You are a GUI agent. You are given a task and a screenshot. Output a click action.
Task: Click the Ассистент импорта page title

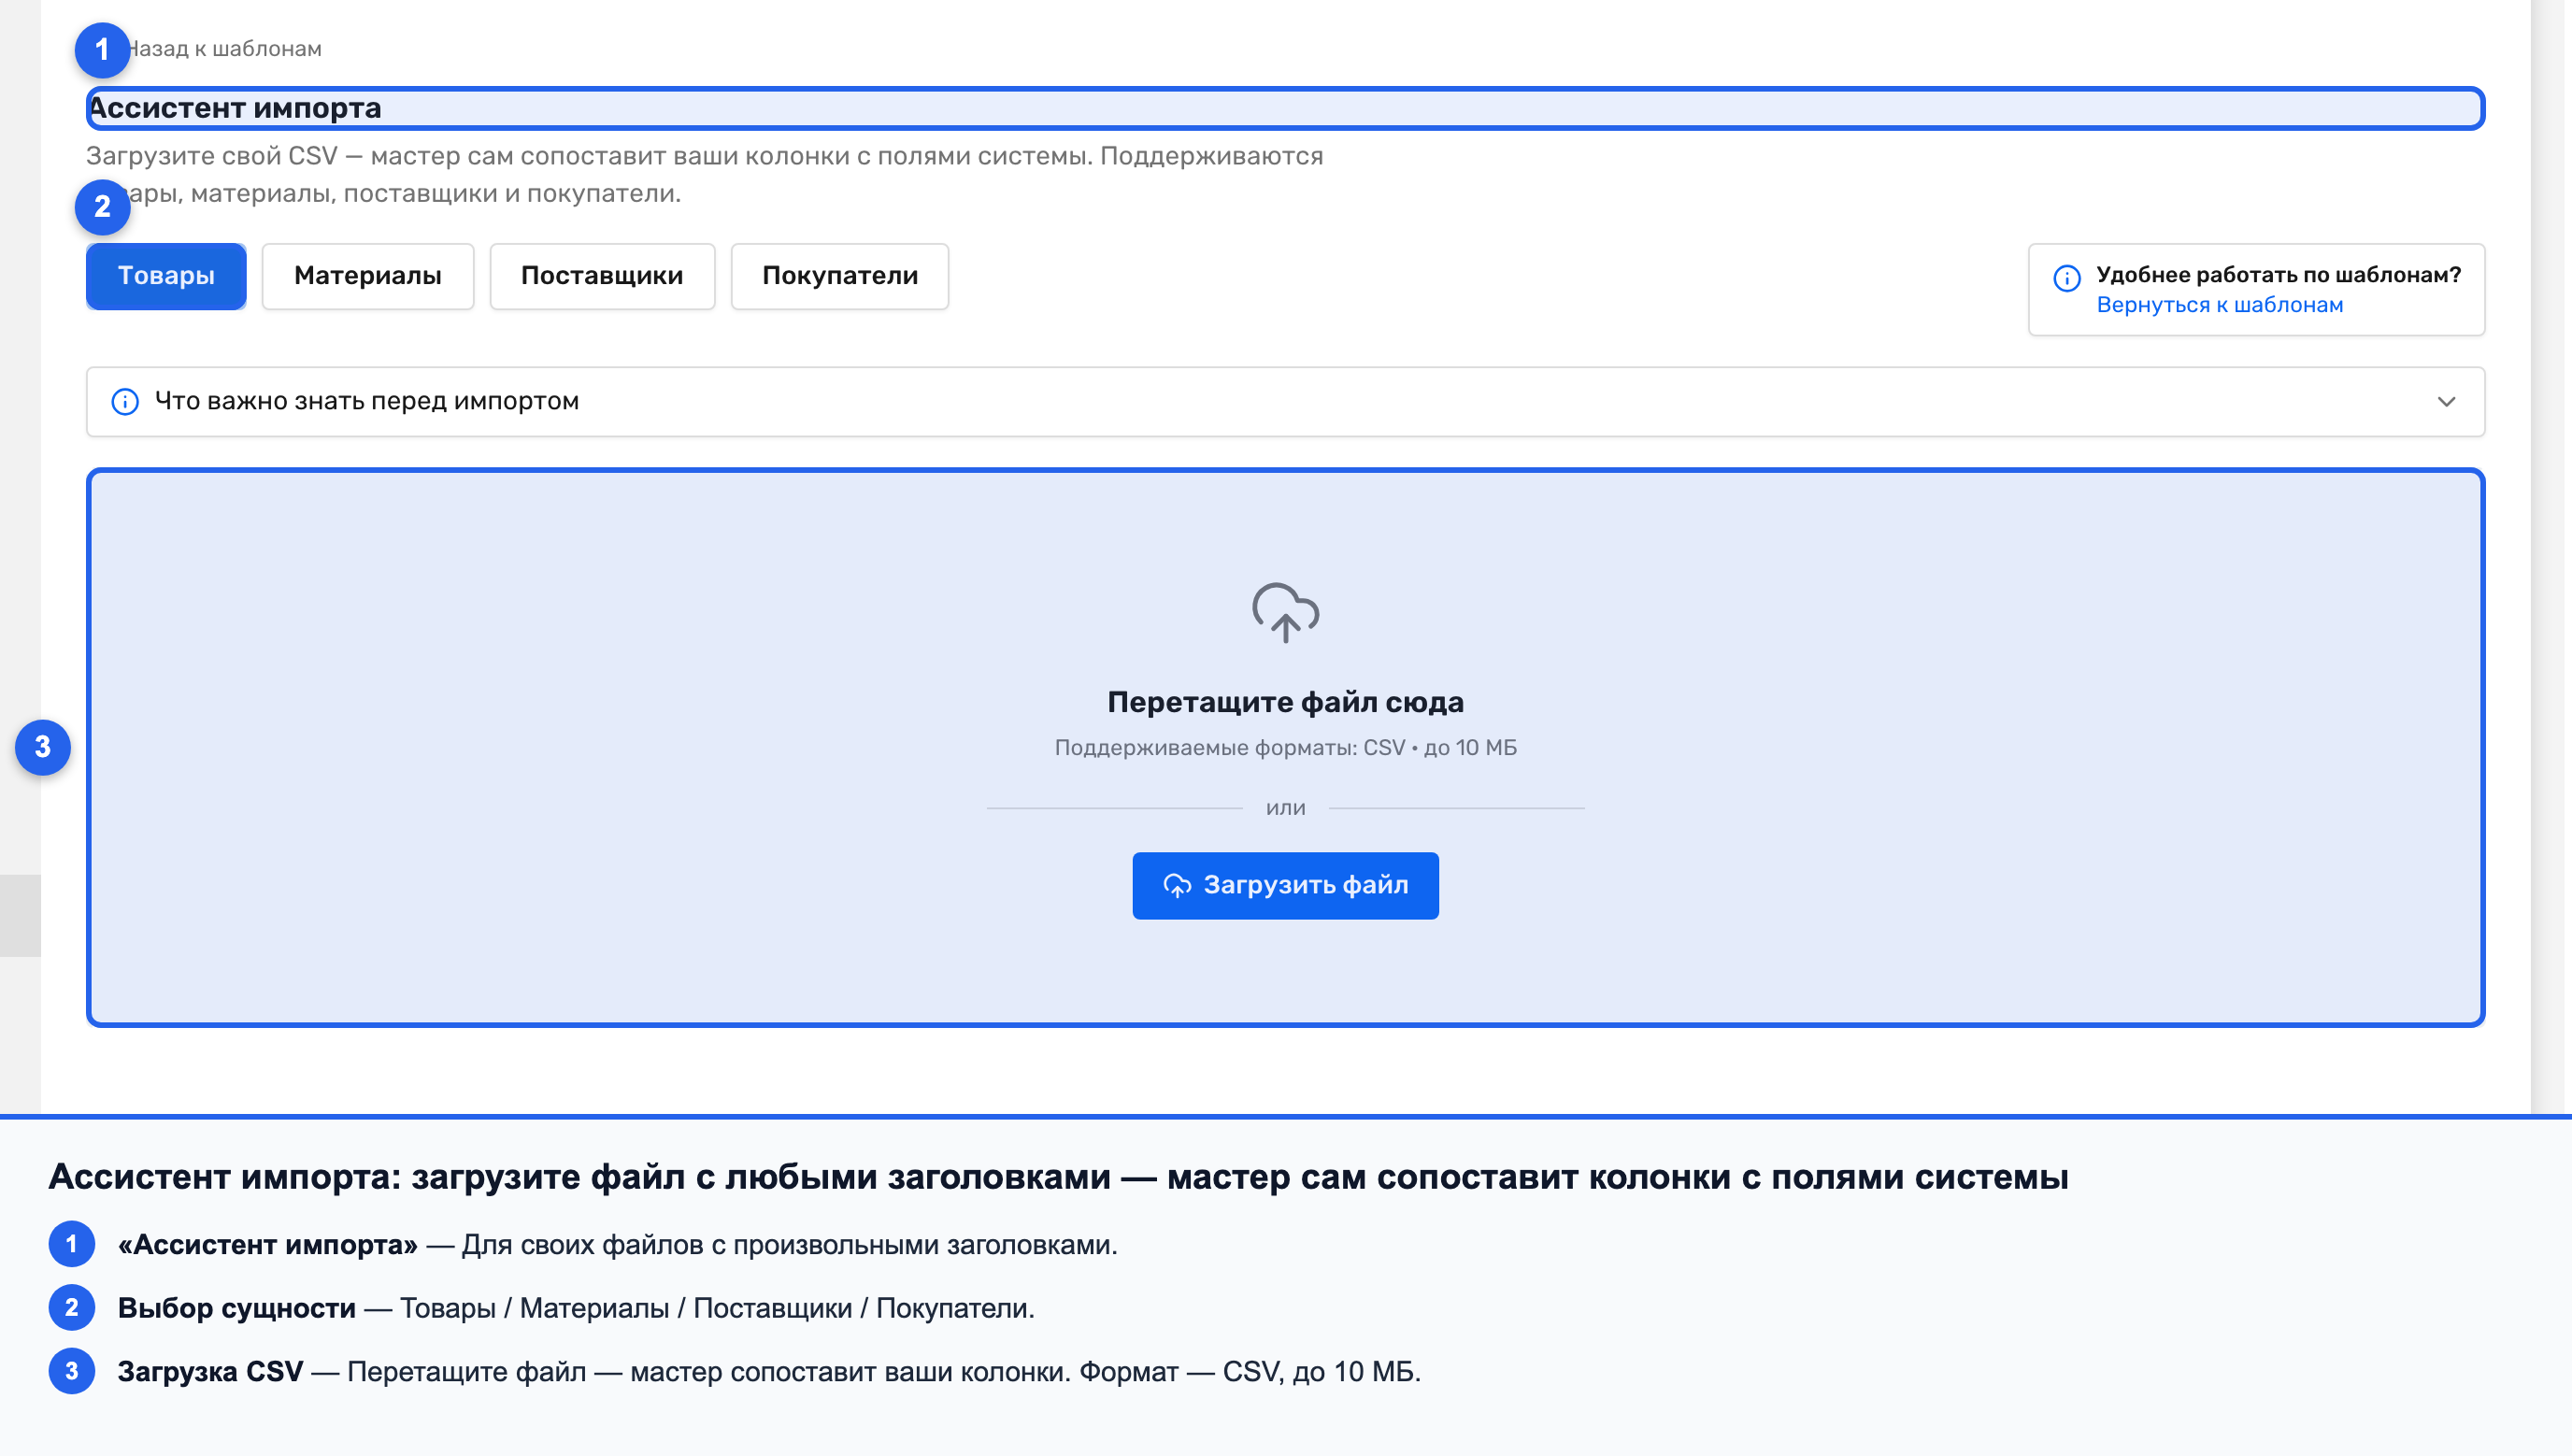click(236, 108)
